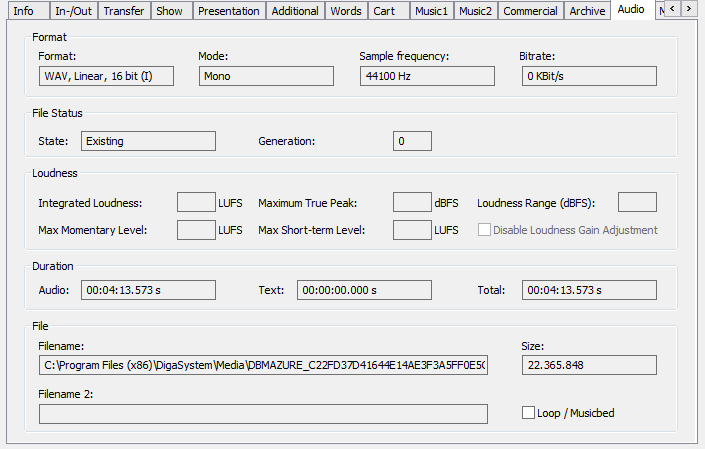705x449 pixels.
Task: Enable the Loop / Musicbed checkbox
Action: point(529,413)
